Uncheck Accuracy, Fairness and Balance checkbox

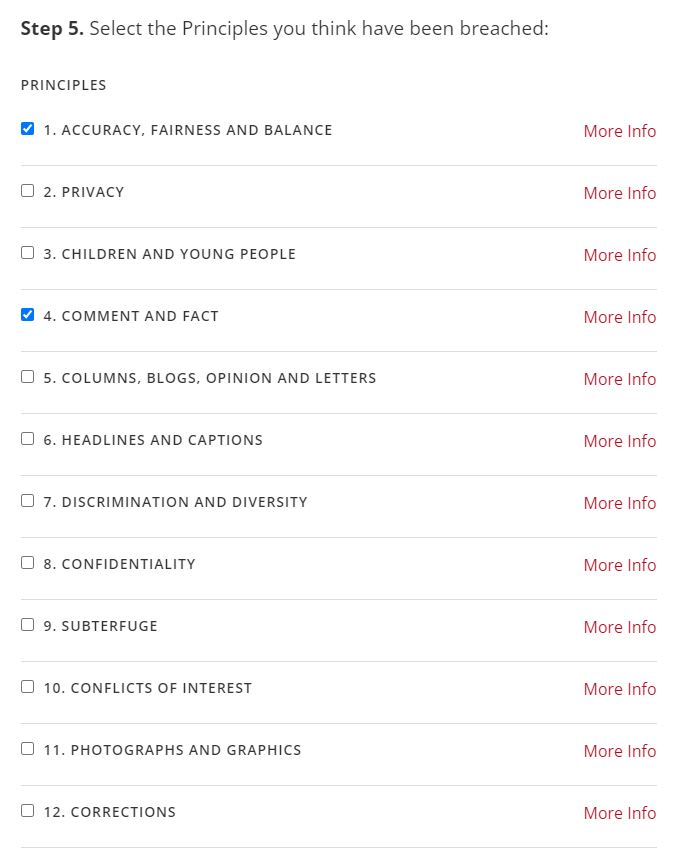click(x=27, y=128)
